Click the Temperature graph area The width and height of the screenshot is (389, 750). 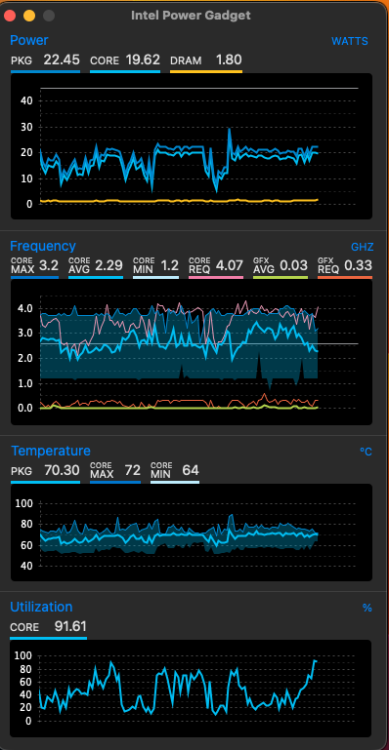(x=191, y=532)
